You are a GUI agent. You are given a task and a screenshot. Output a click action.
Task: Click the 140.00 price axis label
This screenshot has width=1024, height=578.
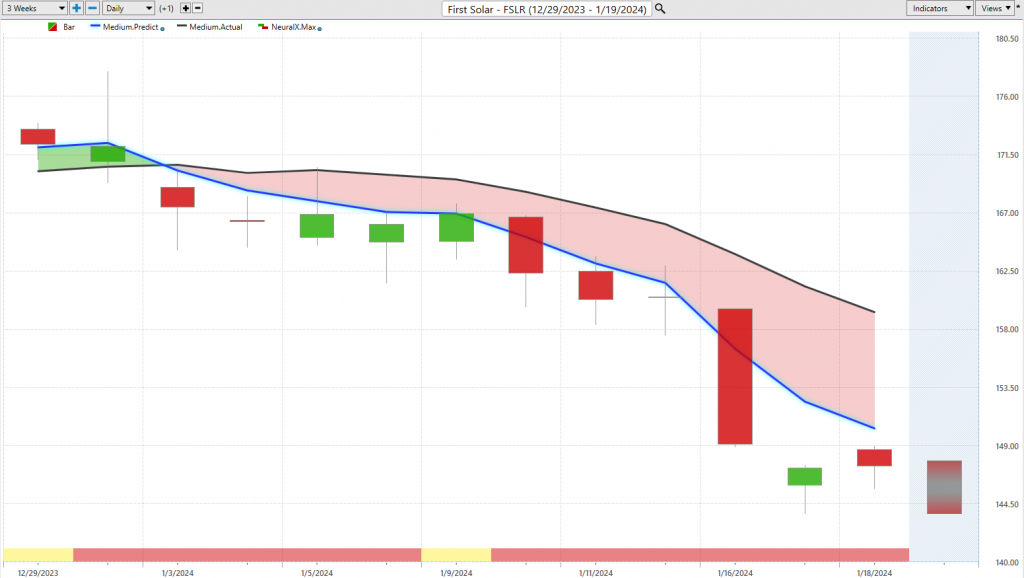[x=1006, y=562]
